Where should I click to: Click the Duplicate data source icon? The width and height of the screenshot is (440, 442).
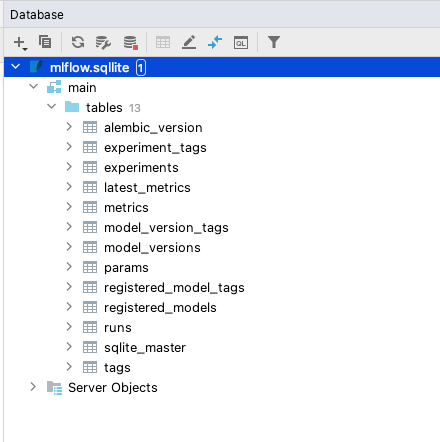(45, 42)
